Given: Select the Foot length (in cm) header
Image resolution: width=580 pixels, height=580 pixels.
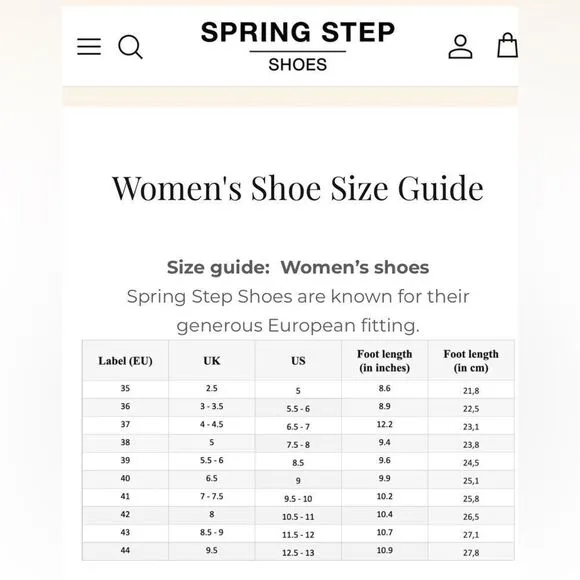Looking at the screenshot, I should click(x=471, y=361).
